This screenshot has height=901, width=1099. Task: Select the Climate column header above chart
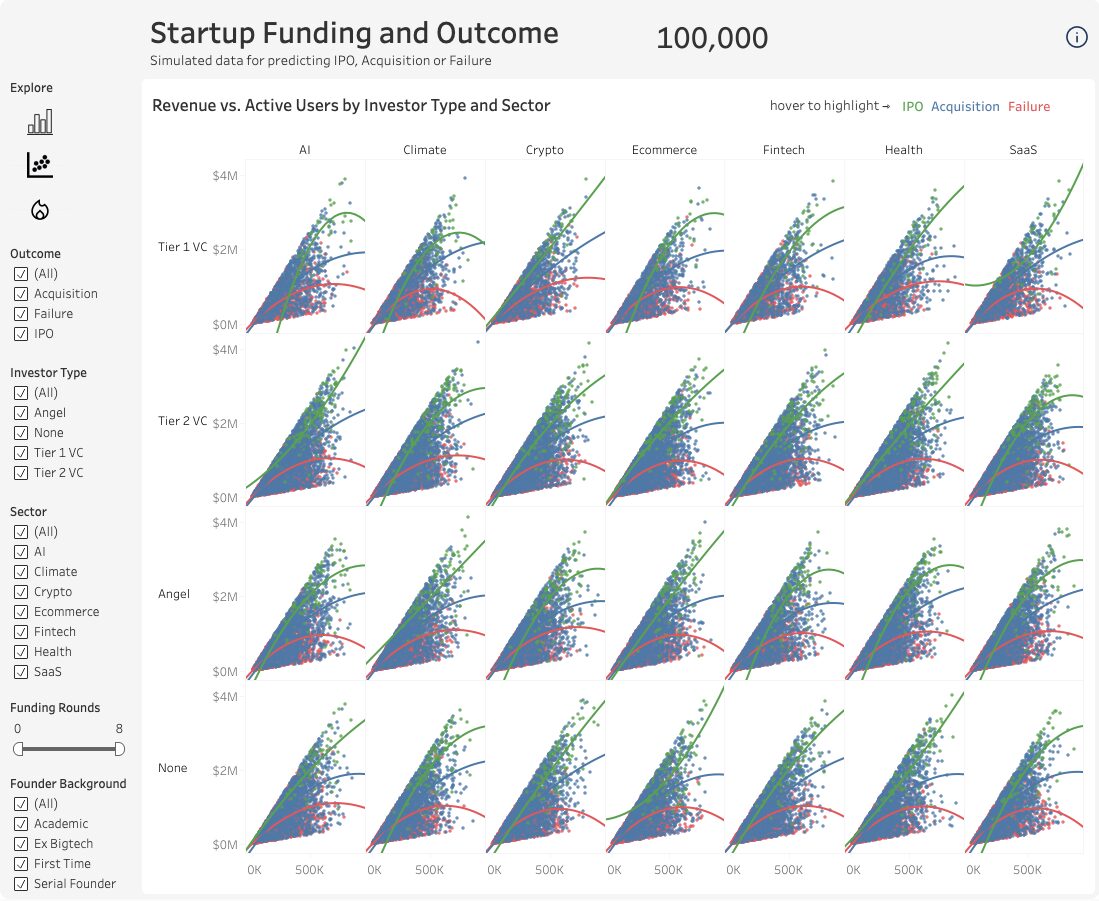pyautogui.click(x=425, y=150)
